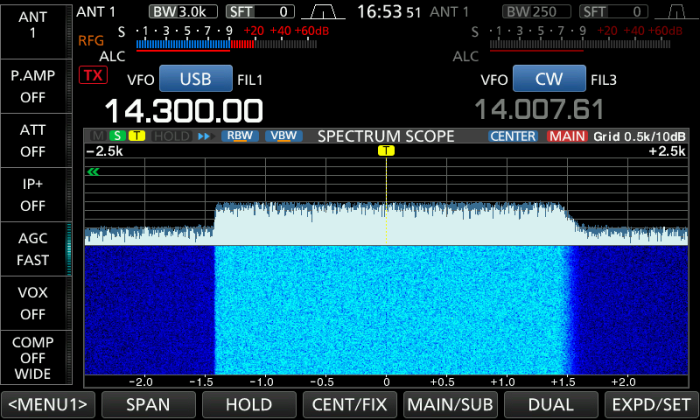Tap the SPECTRUM SCOPE title
The height and width of the screenshot is (420, 700).
(386, 136)
